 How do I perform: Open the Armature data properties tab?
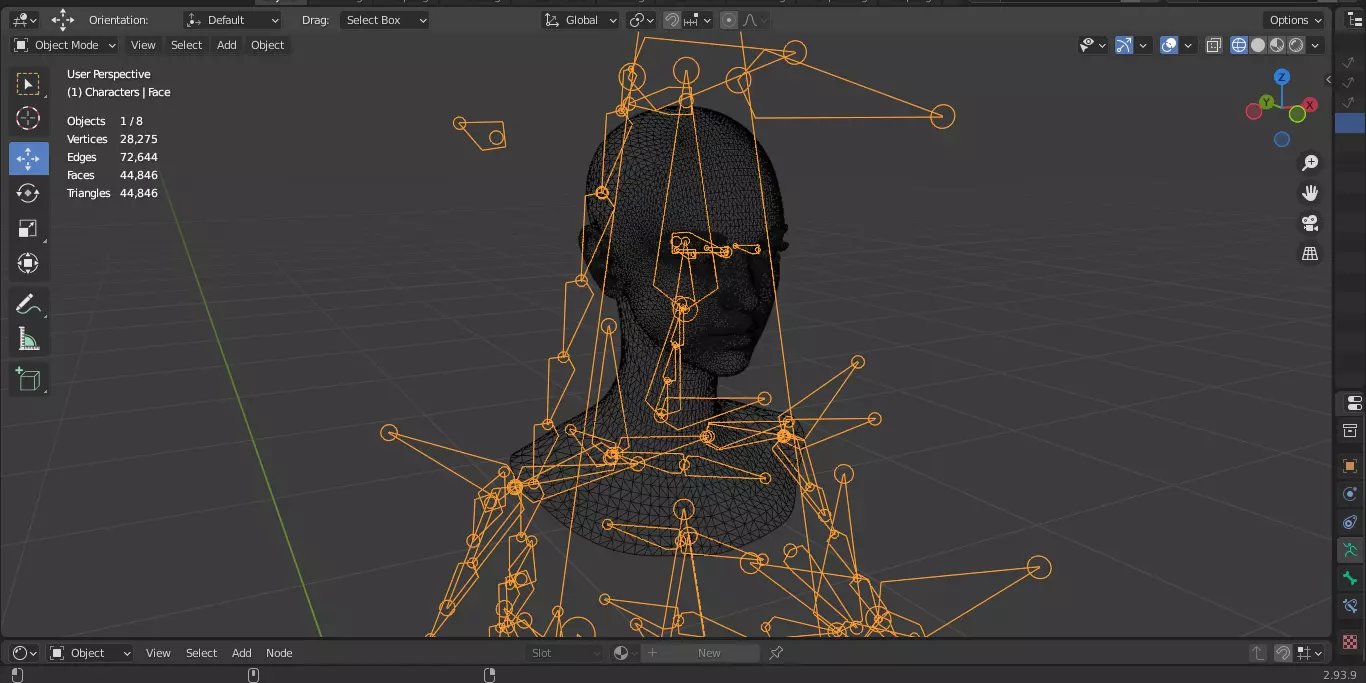click(x=1350, y=550)
